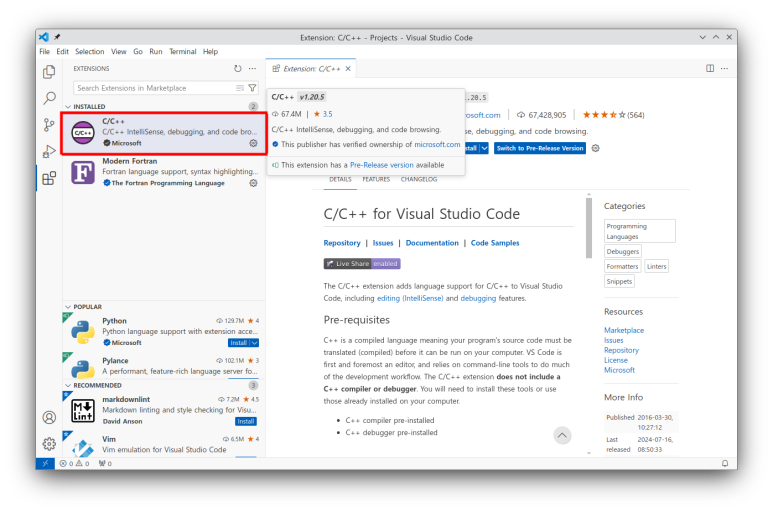Open microsoft.com link in hover tooltip

437,144
